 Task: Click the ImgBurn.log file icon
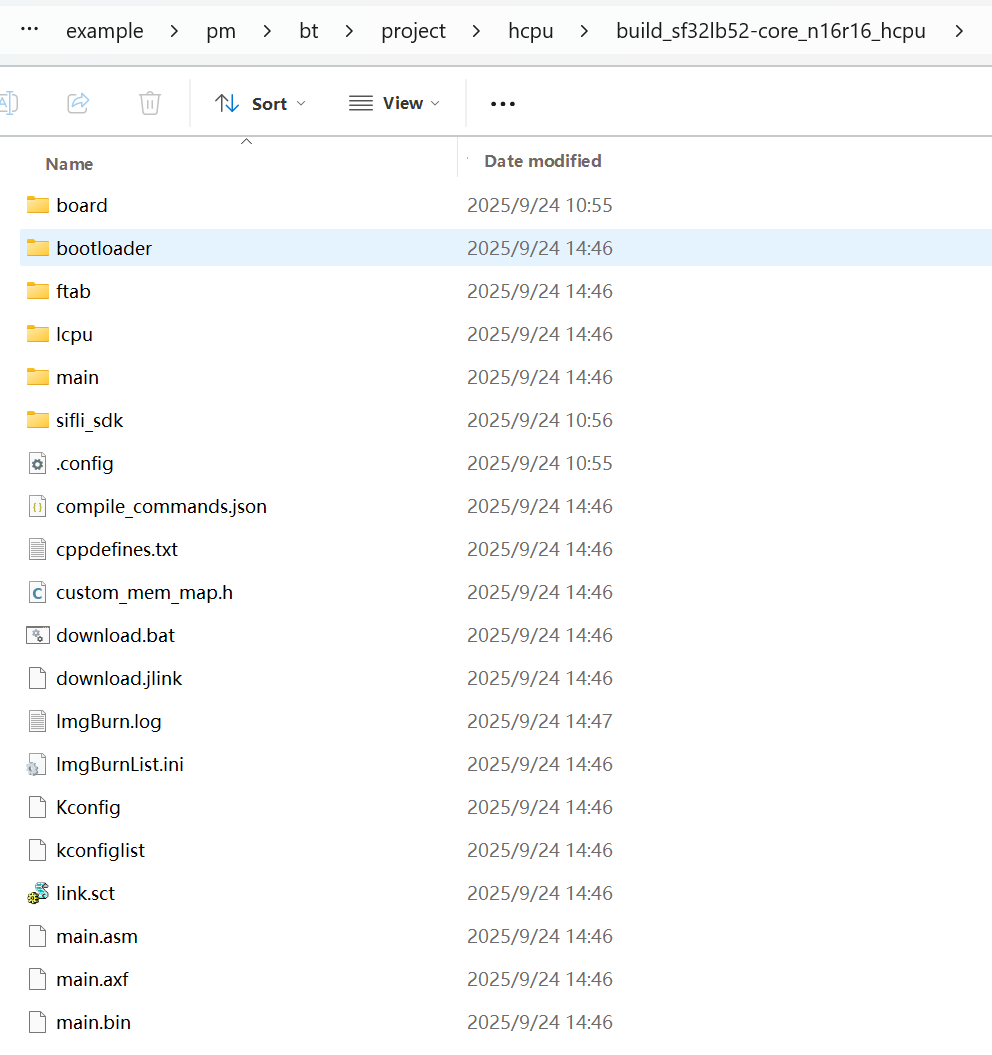coord(38,721)
